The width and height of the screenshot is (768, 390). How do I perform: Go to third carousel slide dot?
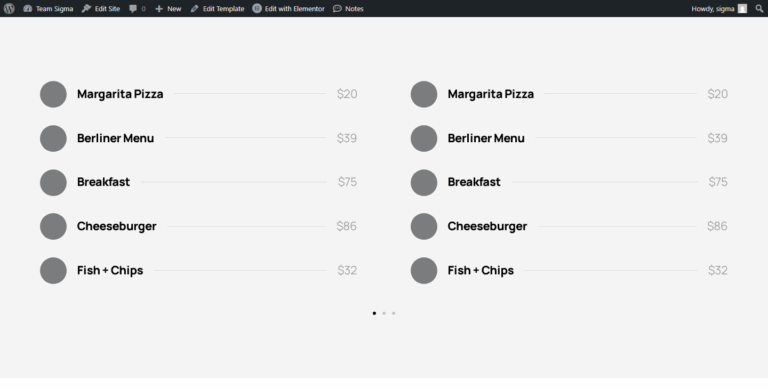(394, 313)
